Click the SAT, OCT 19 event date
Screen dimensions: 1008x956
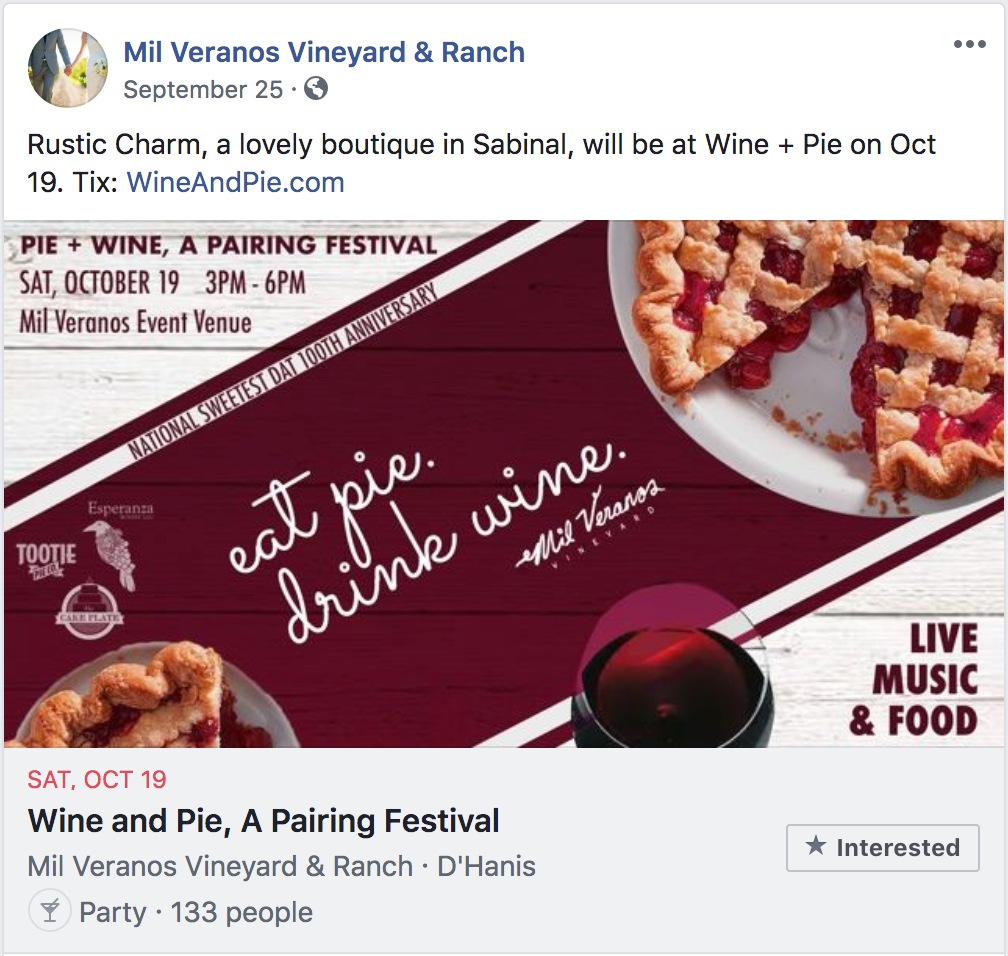[x=97, y=779]
